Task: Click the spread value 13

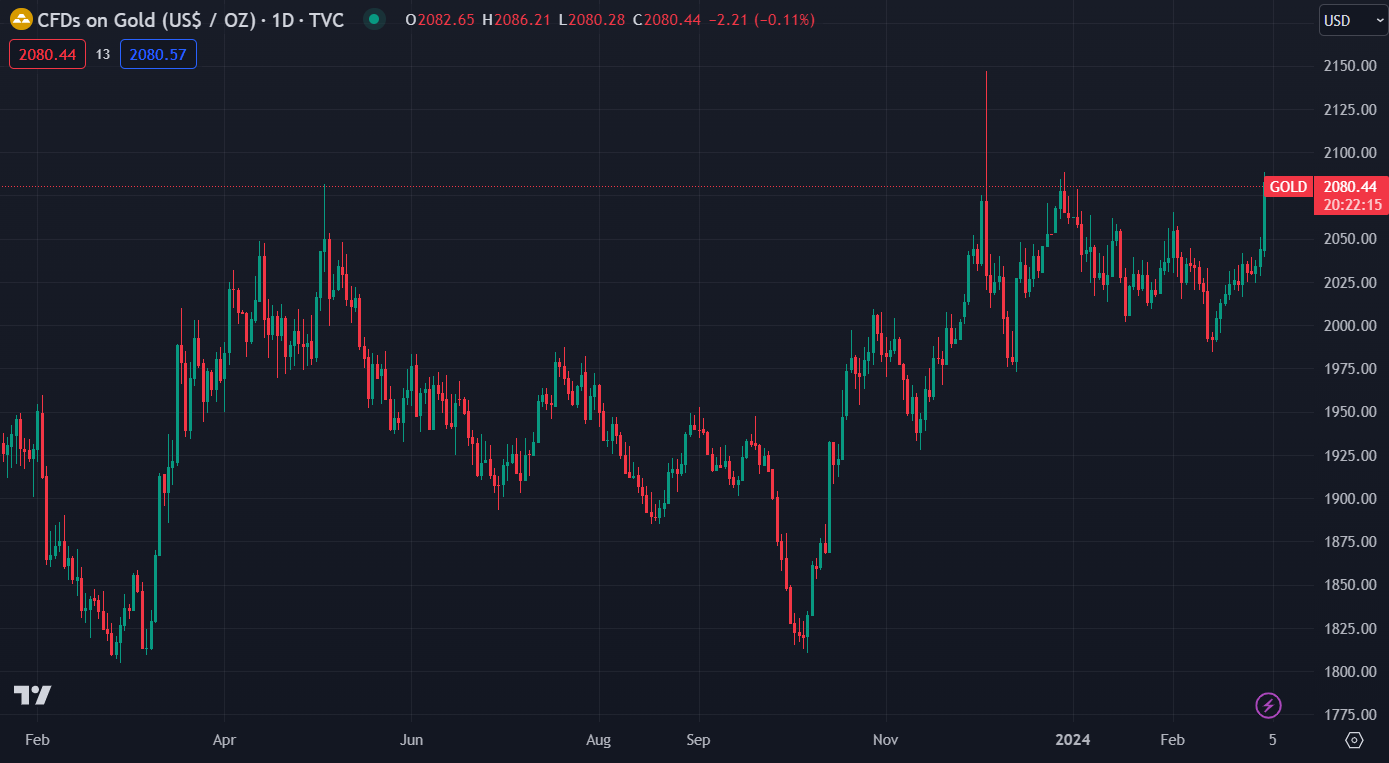Action: (x=103, y=55)
